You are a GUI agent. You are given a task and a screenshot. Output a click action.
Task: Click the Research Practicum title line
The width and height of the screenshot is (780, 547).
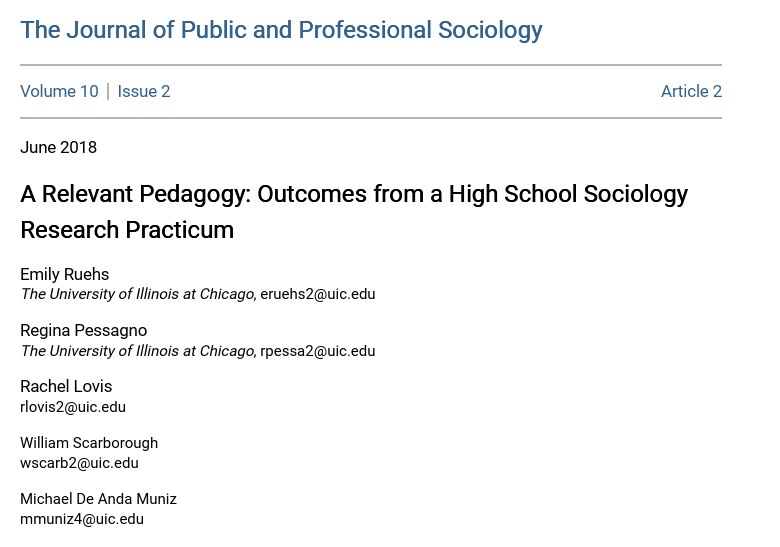127,230
